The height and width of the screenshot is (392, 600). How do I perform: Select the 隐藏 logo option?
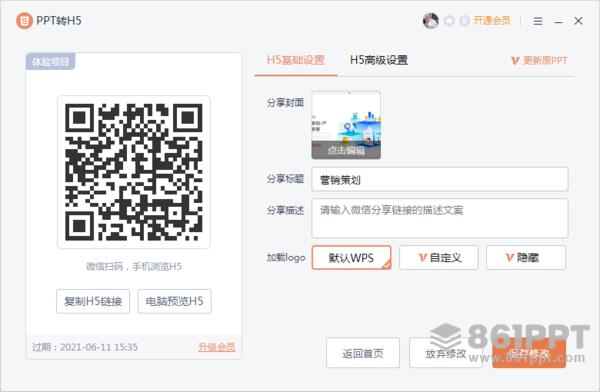(526, 258)
